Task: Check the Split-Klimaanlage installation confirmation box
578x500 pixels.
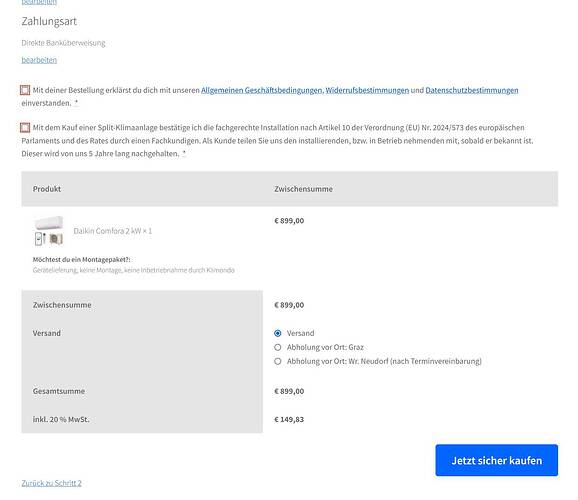Action: pos(25,128)
